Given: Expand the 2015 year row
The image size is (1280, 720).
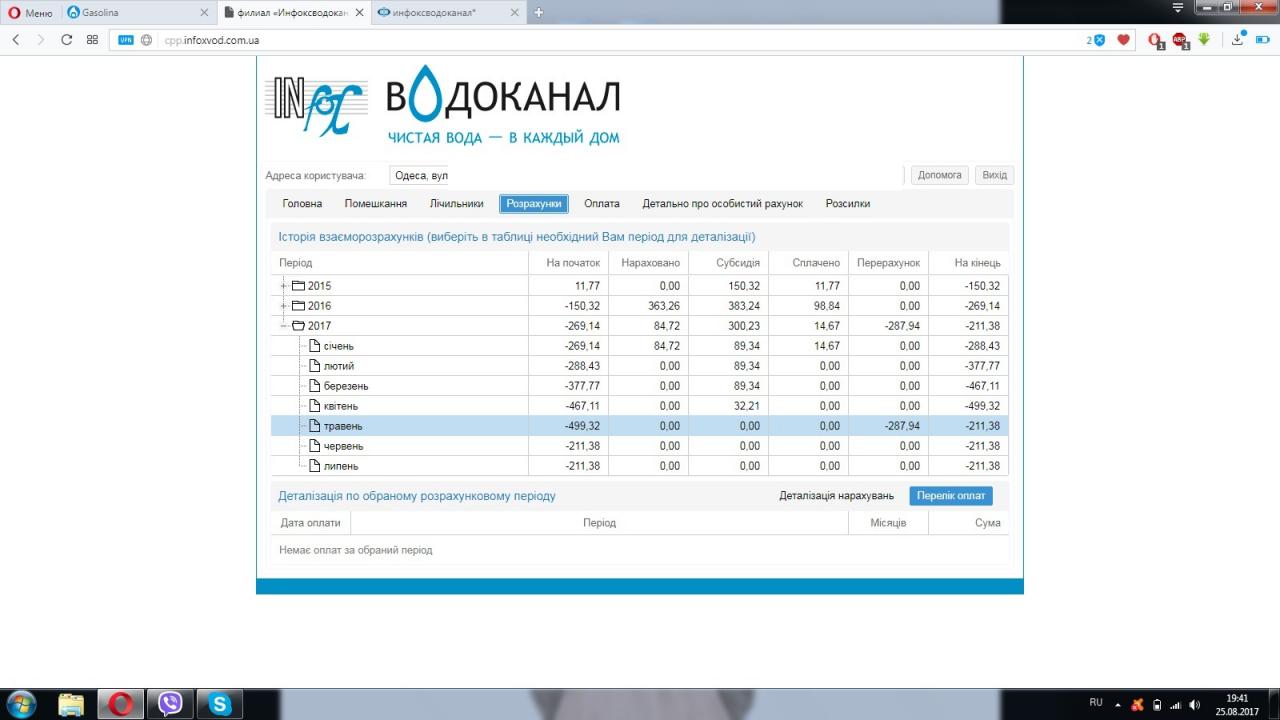Looking at the screenshot, I should [284, 286].
